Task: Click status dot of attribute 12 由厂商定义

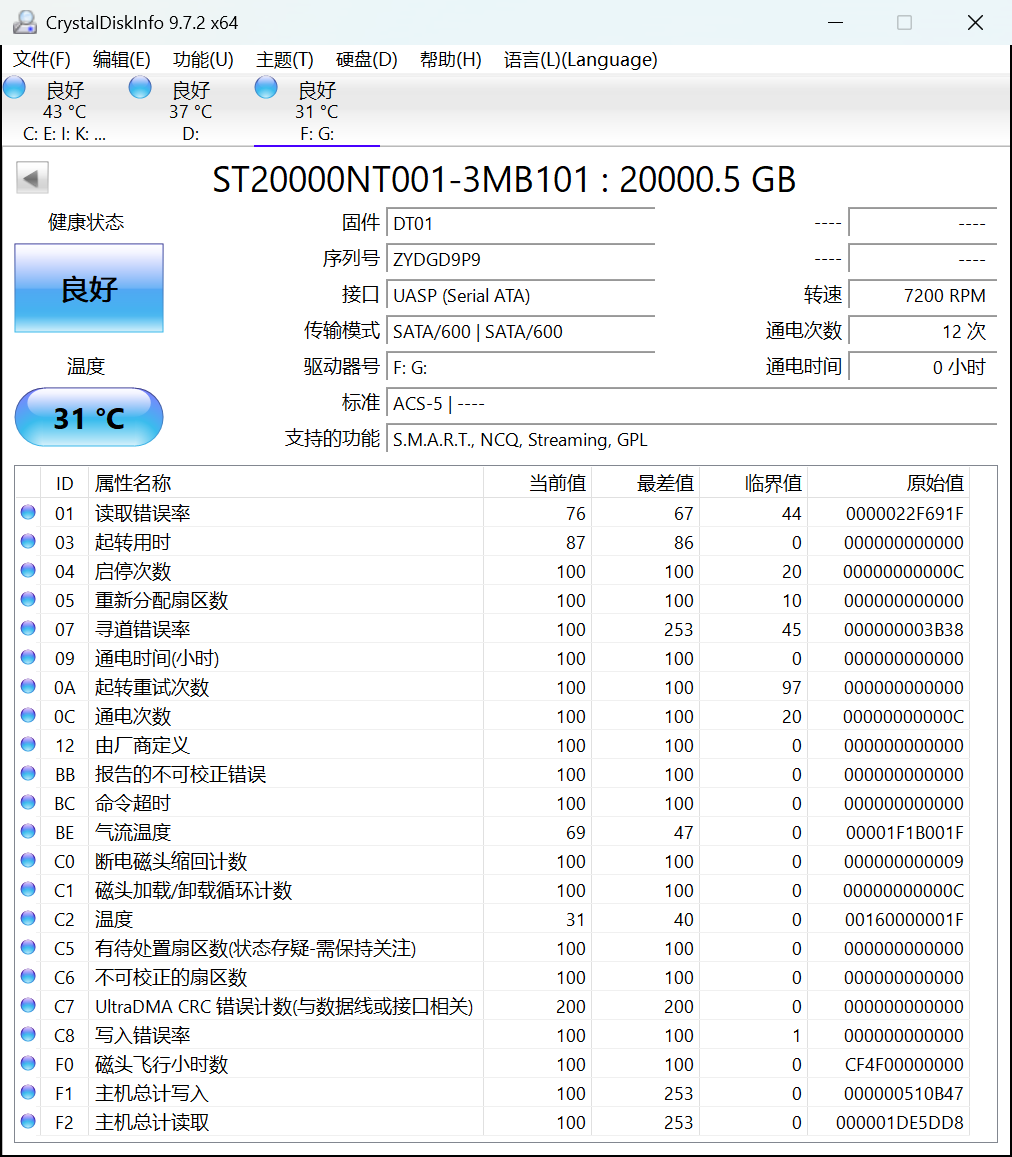Action: (x=28, y=745)
